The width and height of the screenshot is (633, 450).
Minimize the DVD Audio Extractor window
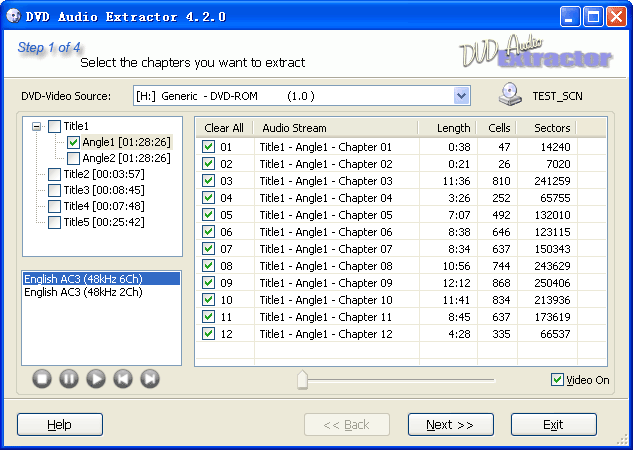pyautogui.click(x=570, y=17)
